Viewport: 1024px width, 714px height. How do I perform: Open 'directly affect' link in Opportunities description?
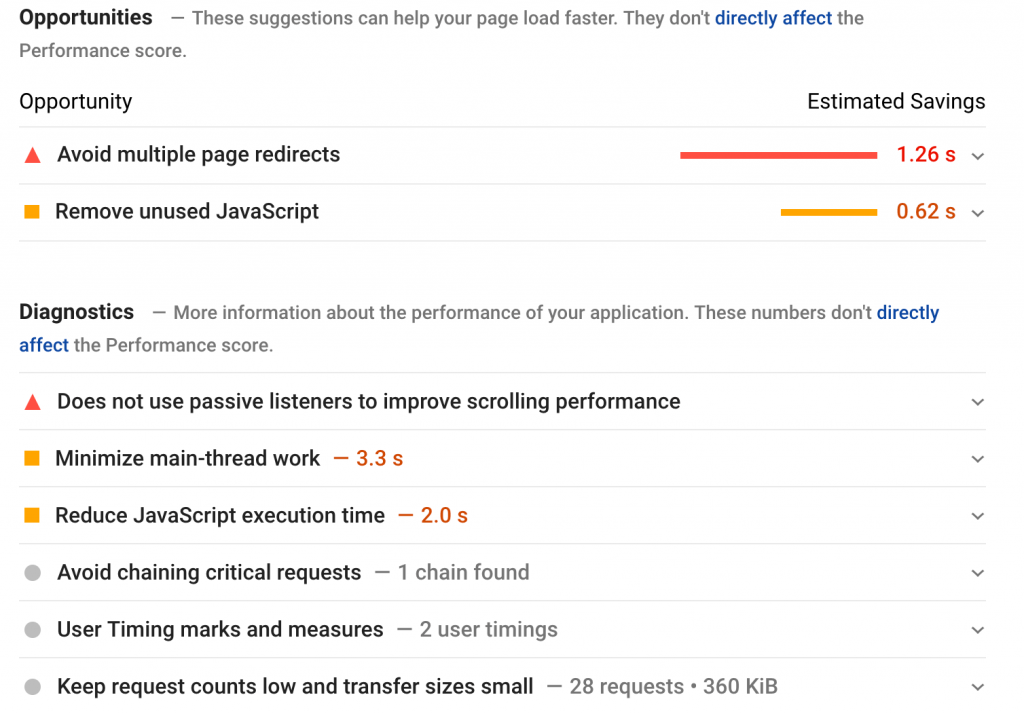[x=773, y=18]
